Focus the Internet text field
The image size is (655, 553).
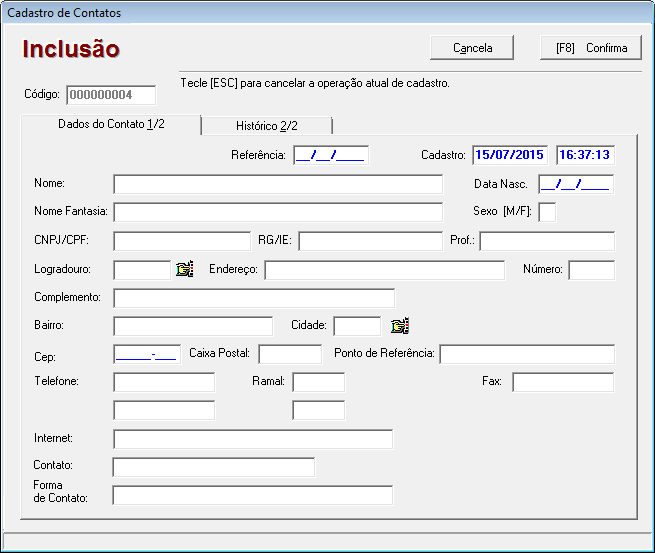[253, 439]
